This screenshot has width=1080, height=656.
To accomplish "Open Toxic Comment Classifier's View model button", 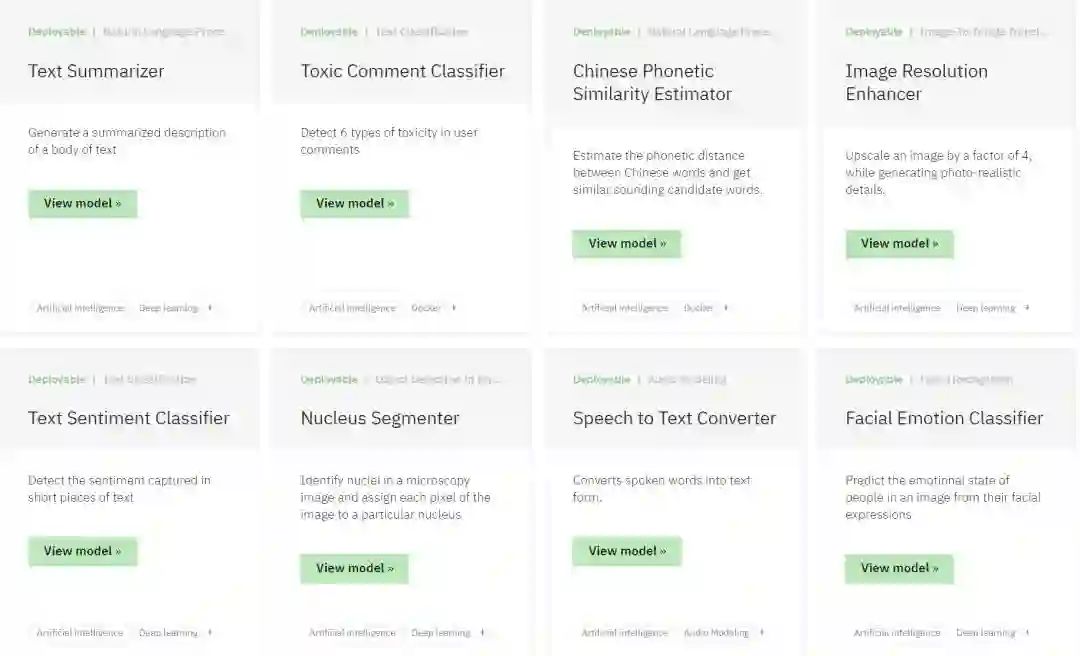I will click(x=355, y=203).
